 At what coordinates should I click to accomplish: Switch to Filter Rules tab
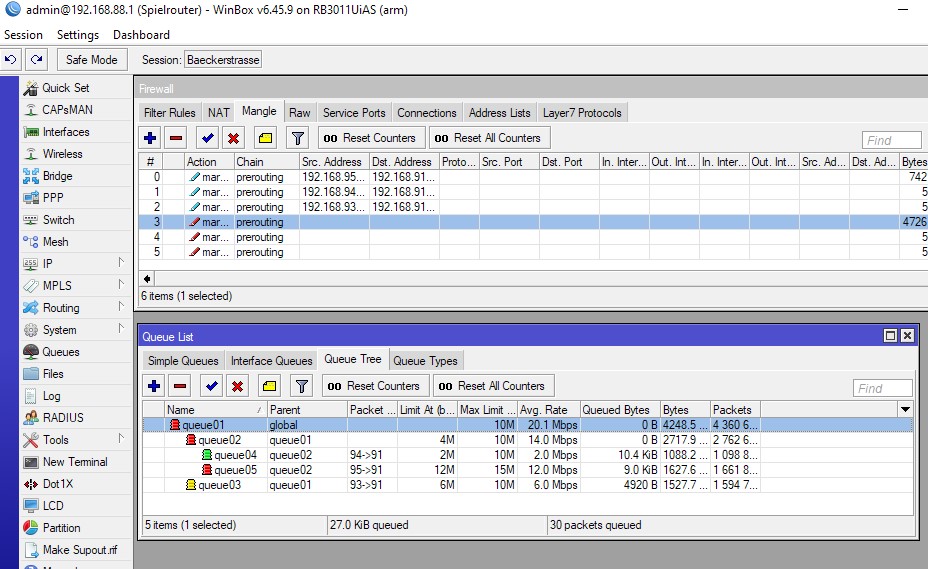(x=169, y=112)
